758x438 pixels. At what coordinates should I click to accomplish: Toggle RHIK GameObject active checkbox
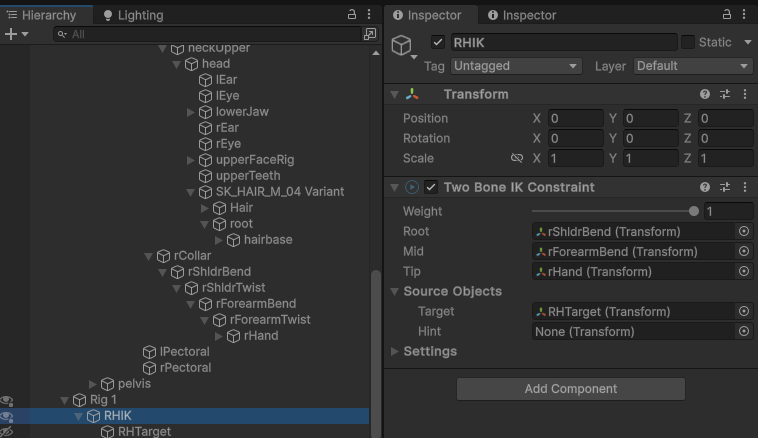pyautogui.click(x=438, y=42)
